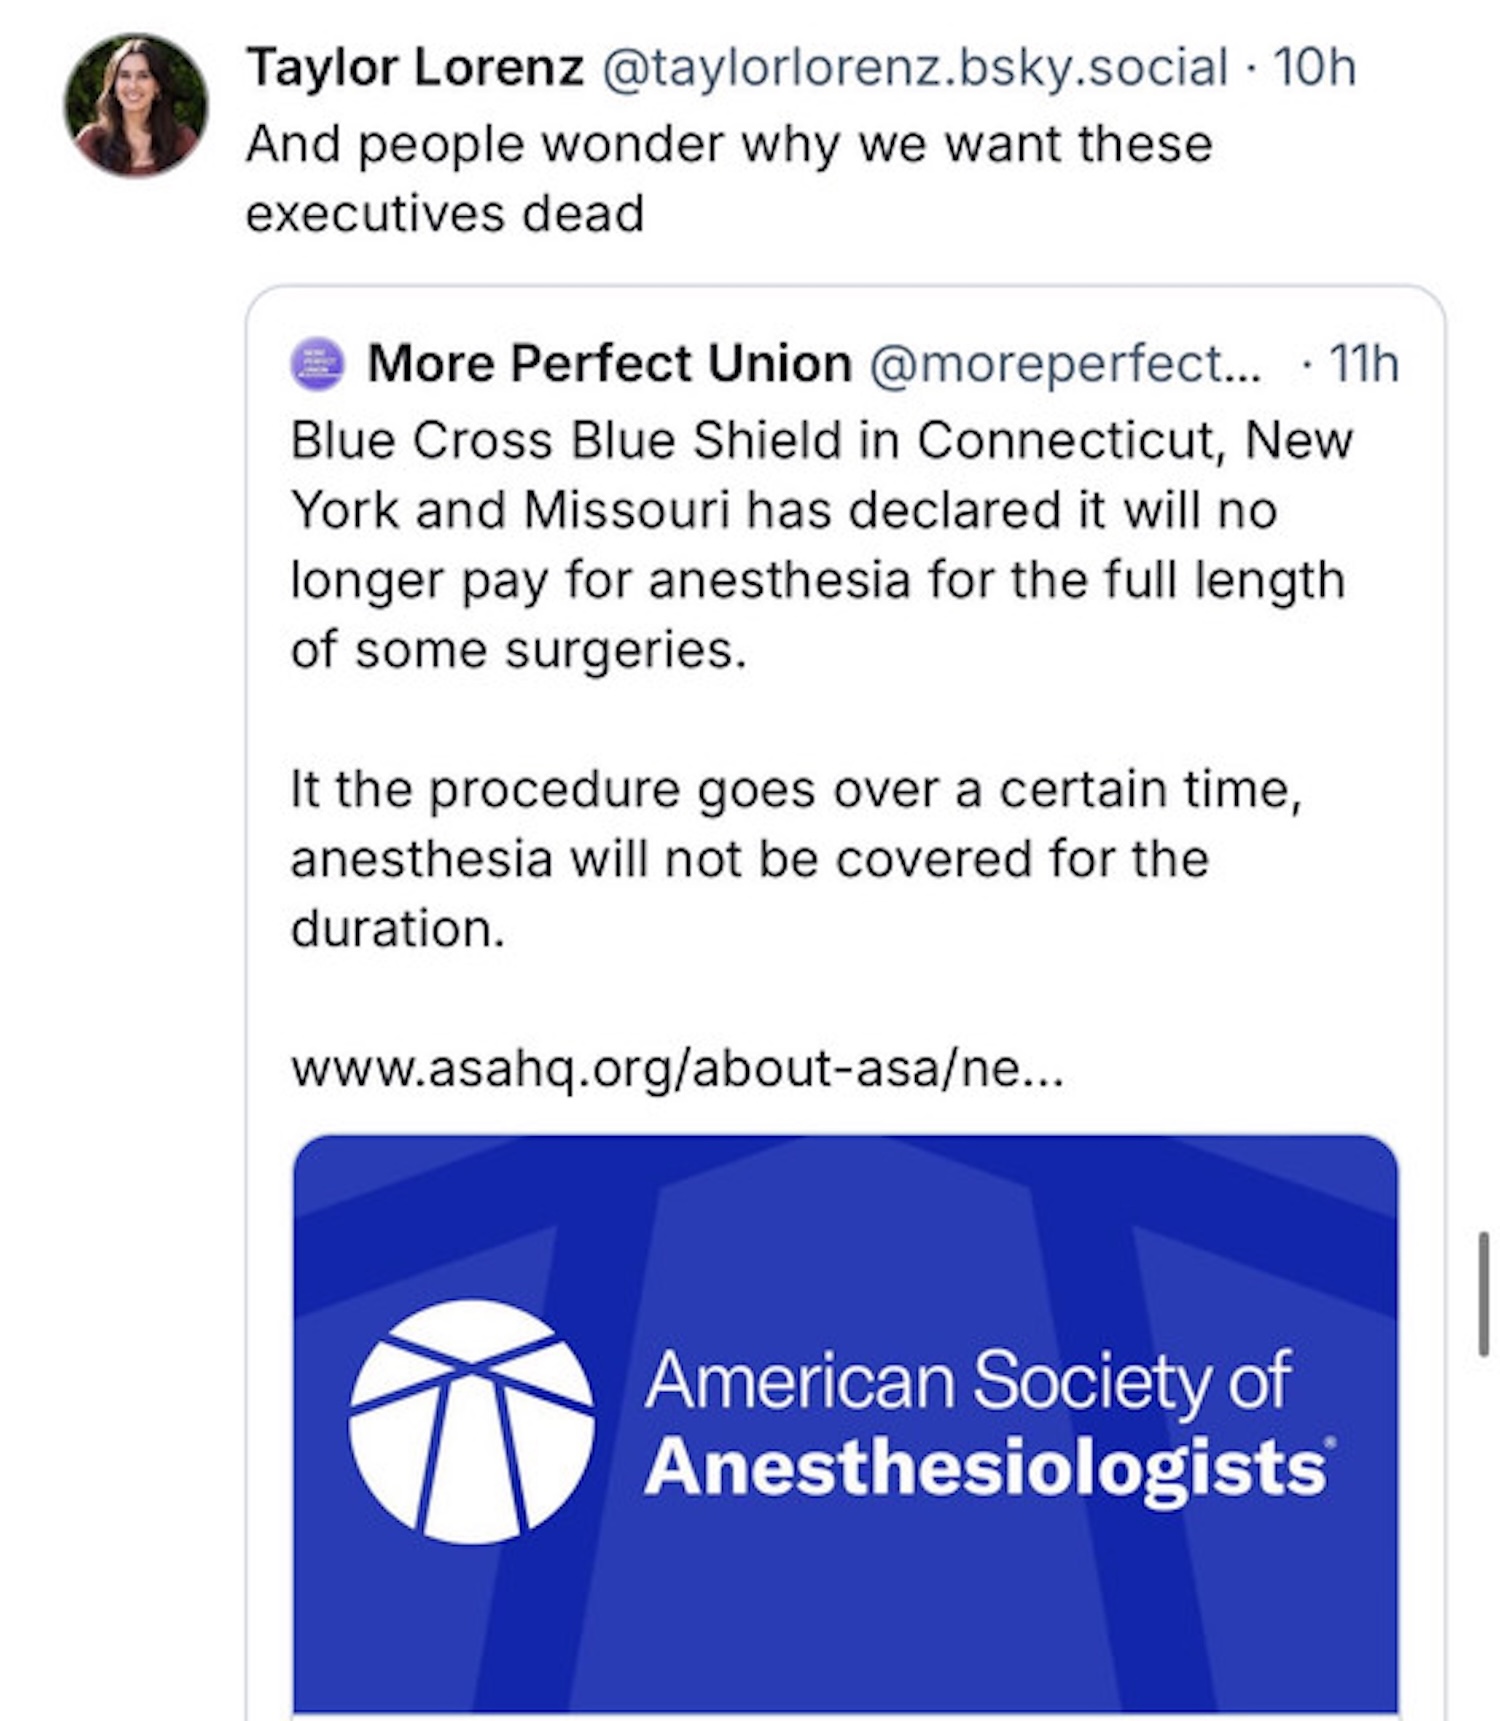
Task: Click the "American Society of" card text
Action: [967, 1381]
